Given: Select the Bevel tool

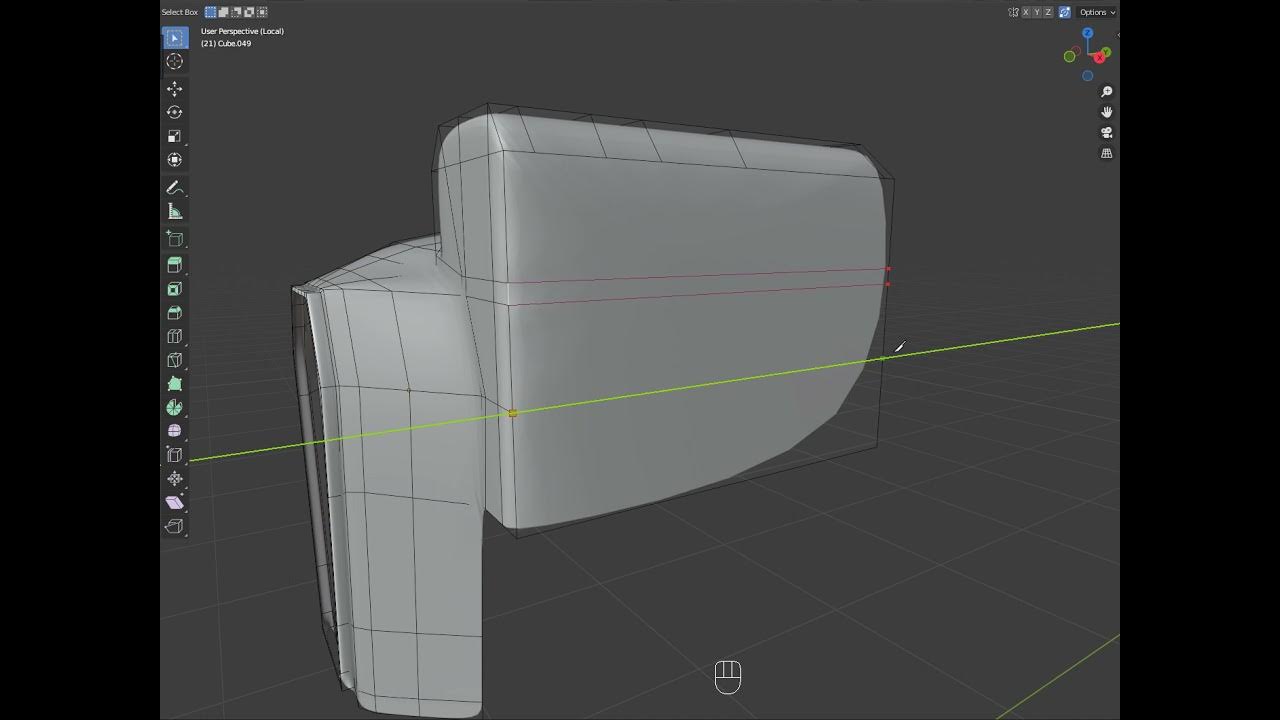Looking at the screenshot, I should [x=175, y=313].
